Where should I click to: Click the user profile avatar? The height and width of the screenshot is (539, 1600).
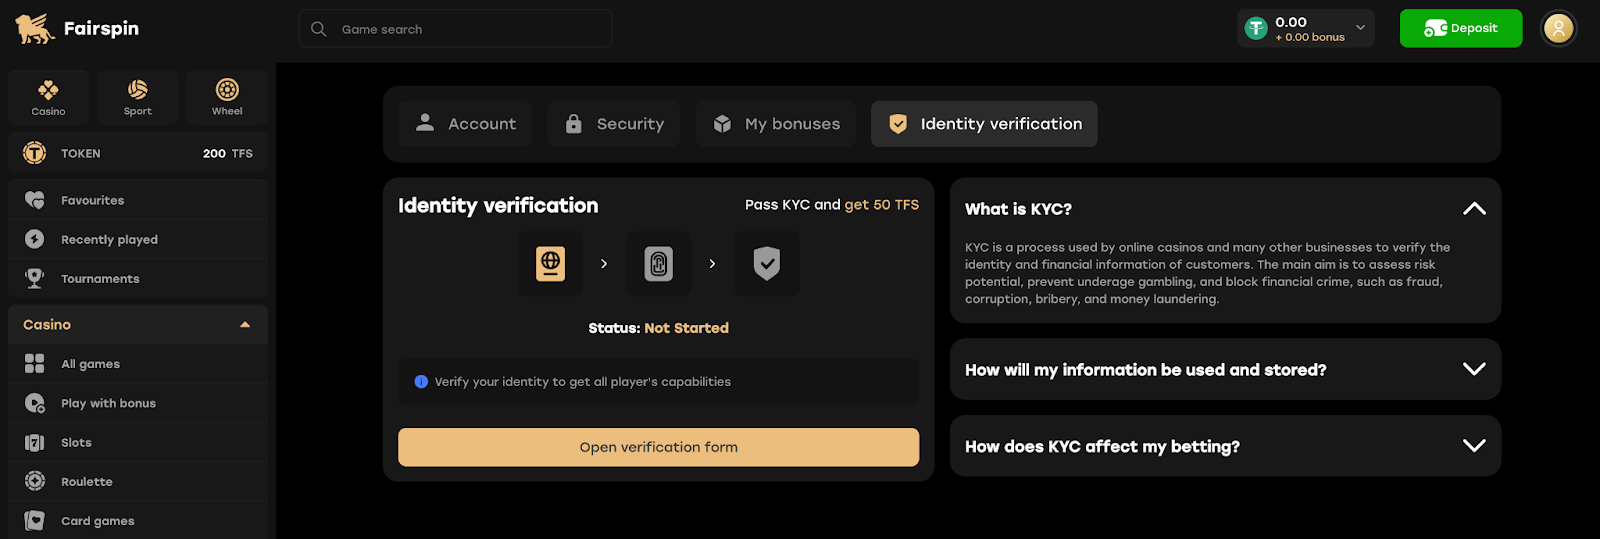click(1558, 28)
